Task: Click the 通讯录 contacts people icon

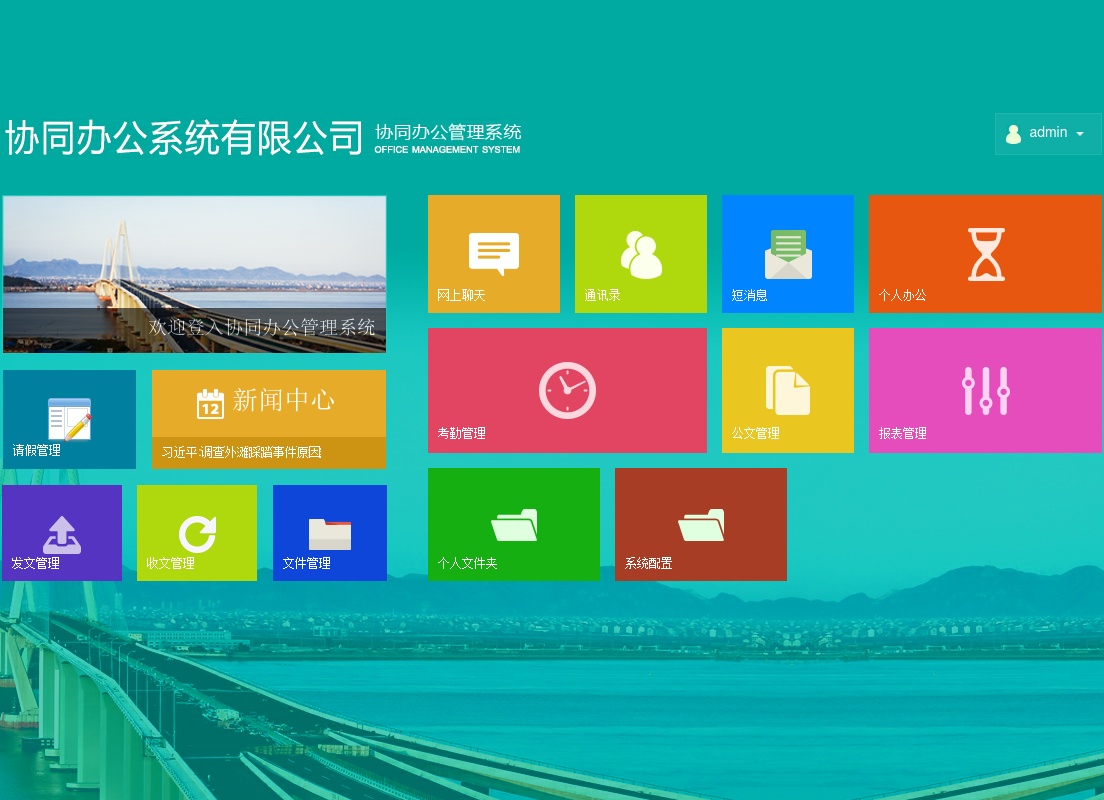Action: [641, 254]
